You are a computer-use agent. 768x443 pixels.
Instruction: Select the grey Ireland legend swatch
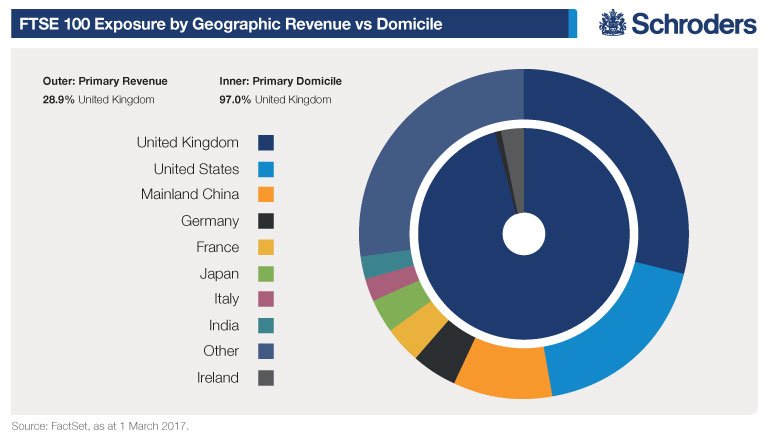pos(265,377)
